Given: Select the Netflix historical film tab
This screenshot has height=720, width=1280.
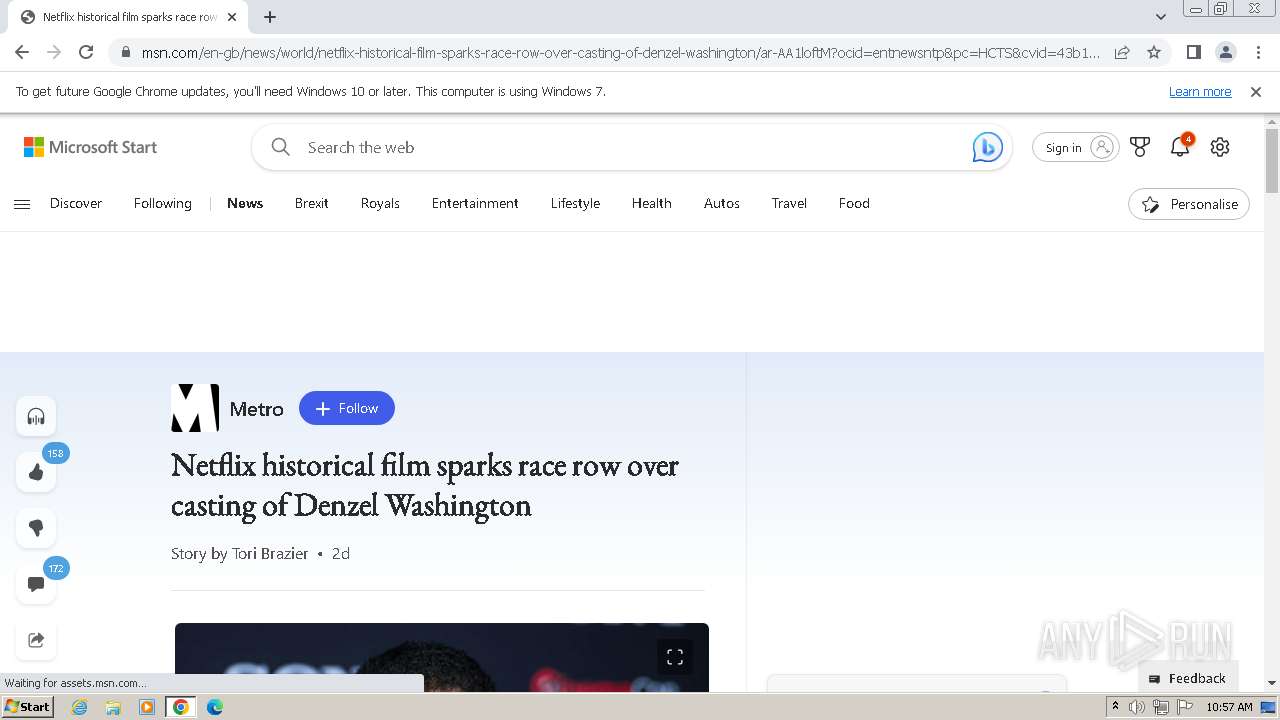Looking at the screenshot, I should [128, 17].
